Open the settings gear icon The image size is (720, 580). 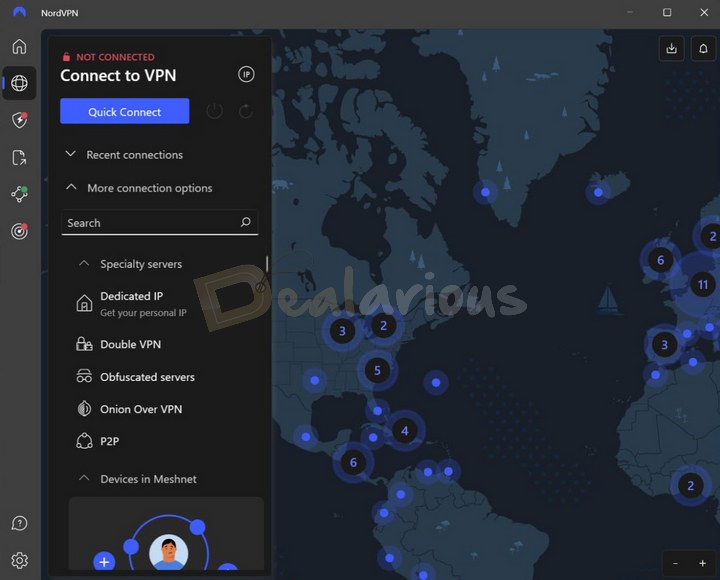tap(19, 560)
